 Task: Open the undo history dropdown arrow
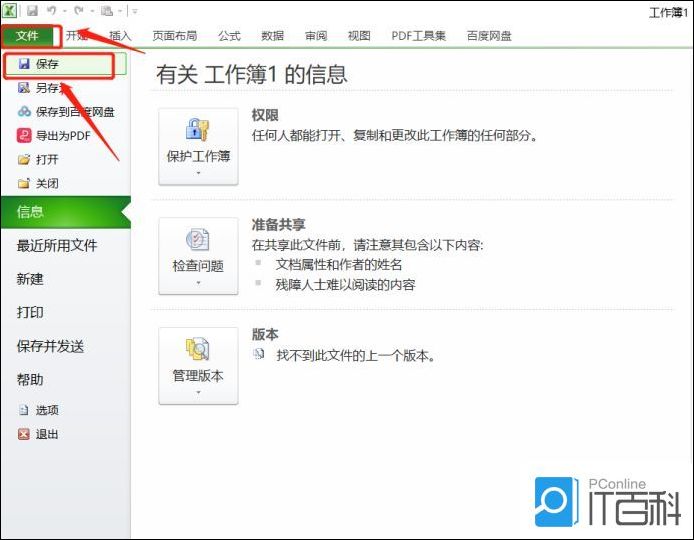pyautogui.click(x=65, y=11)
